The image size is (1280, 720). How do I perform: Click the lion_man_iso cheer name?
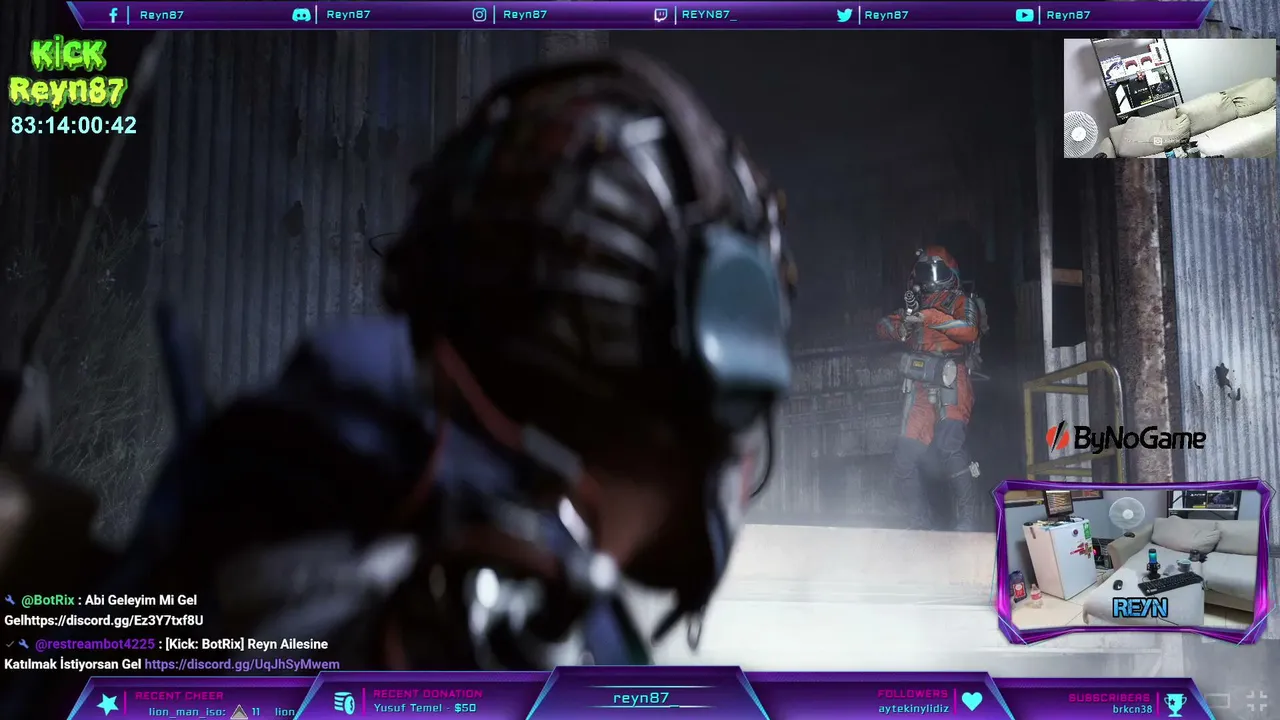[x=187, y=712]
